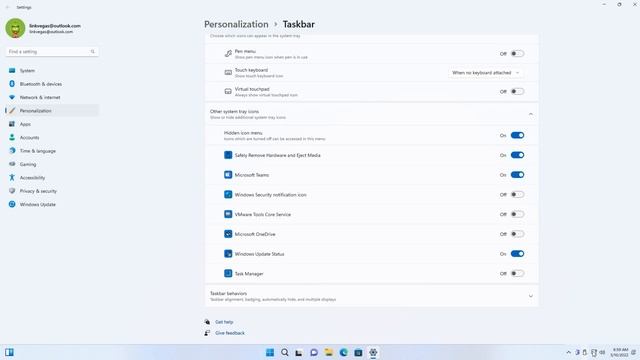Click the user profile avatar picture
Viewport: 640px width, 360px height.
coord(15,28)
